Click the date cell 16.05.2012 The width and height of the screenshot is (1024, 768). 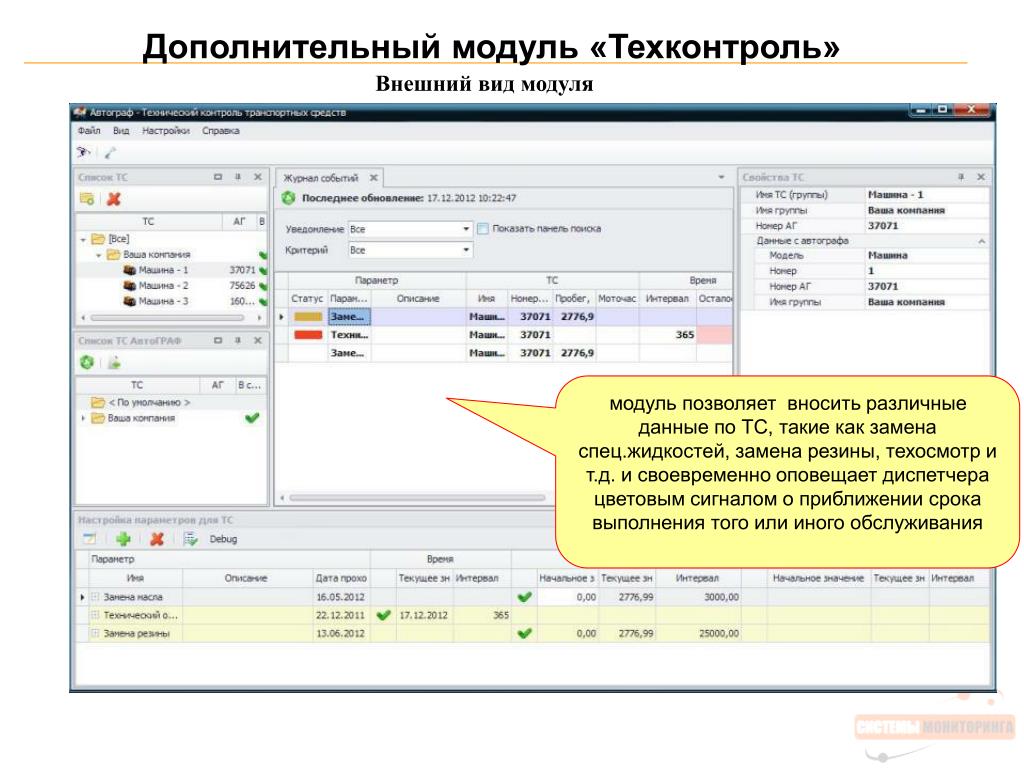click(x=340, y=597)
